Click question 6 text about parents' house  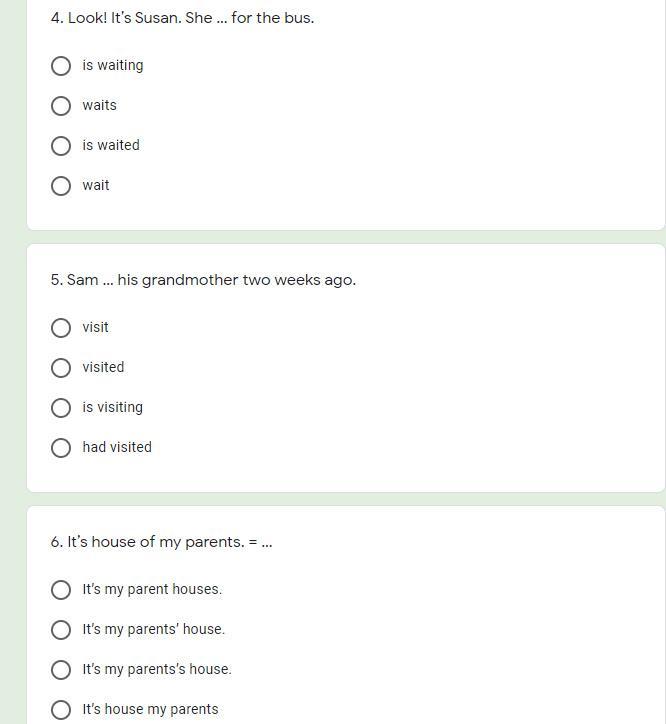click(x=162, y=542)
